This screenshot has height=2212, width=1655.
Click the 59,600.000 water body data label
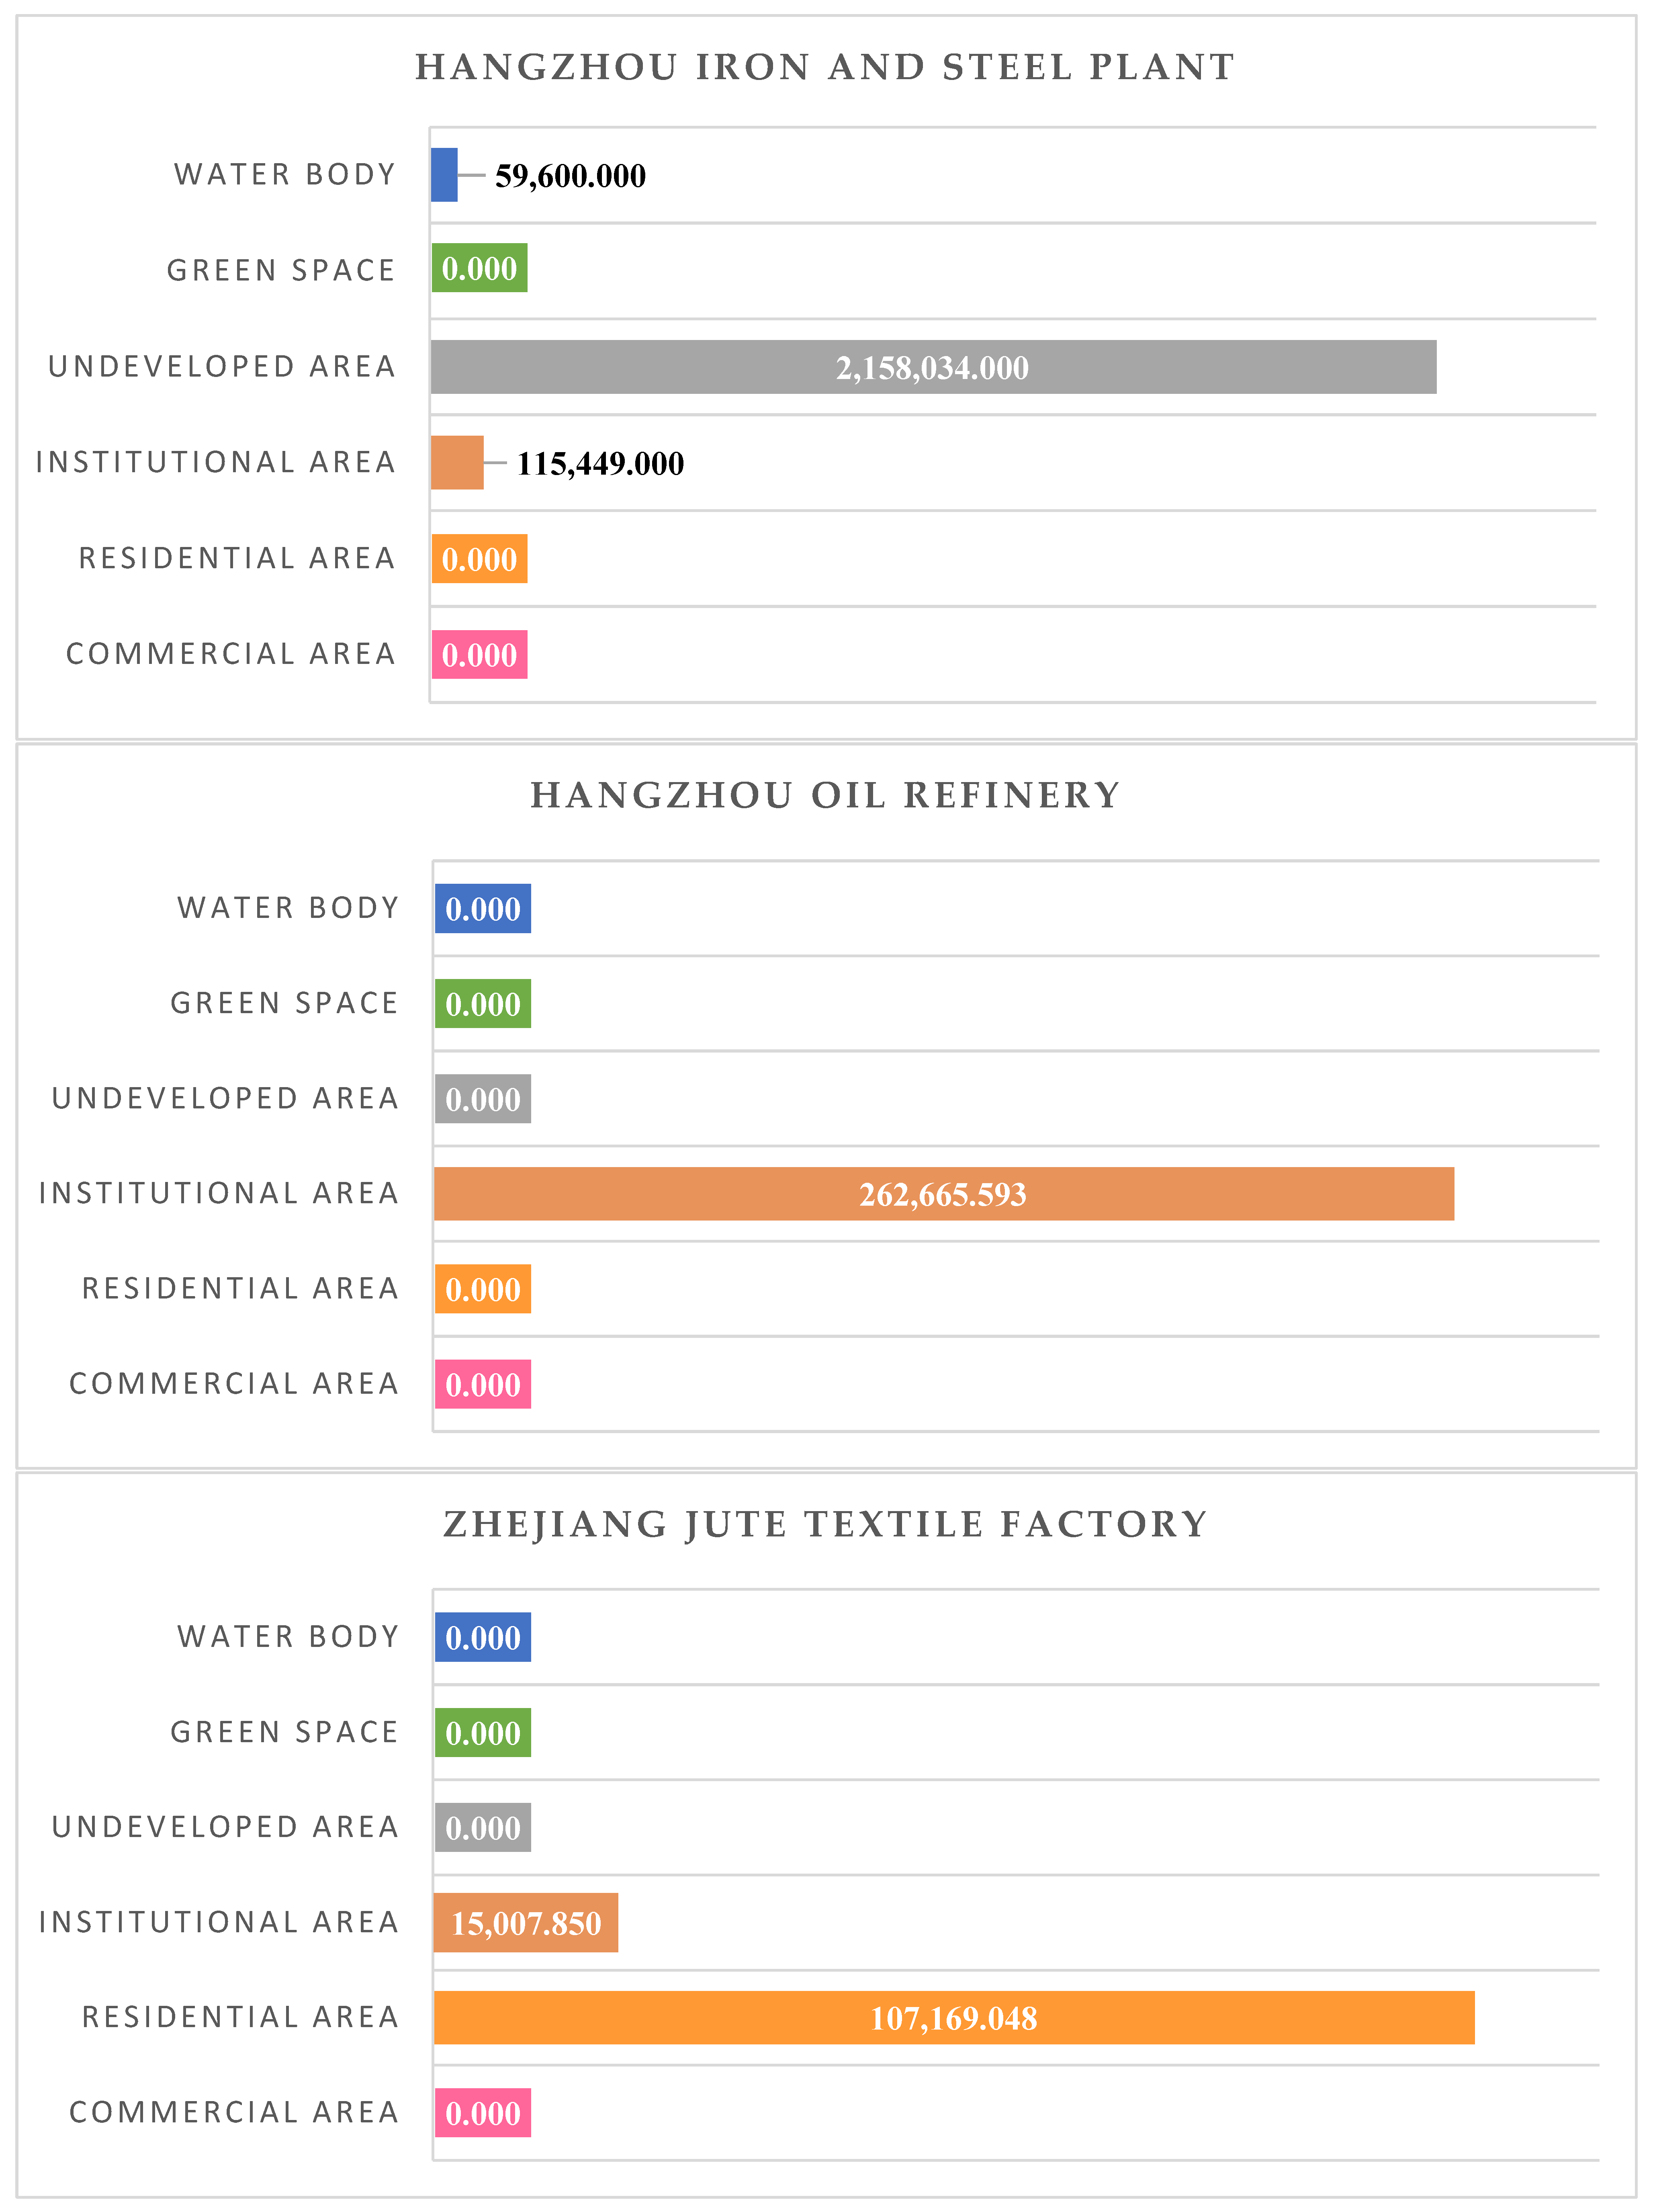click(570, 176)
